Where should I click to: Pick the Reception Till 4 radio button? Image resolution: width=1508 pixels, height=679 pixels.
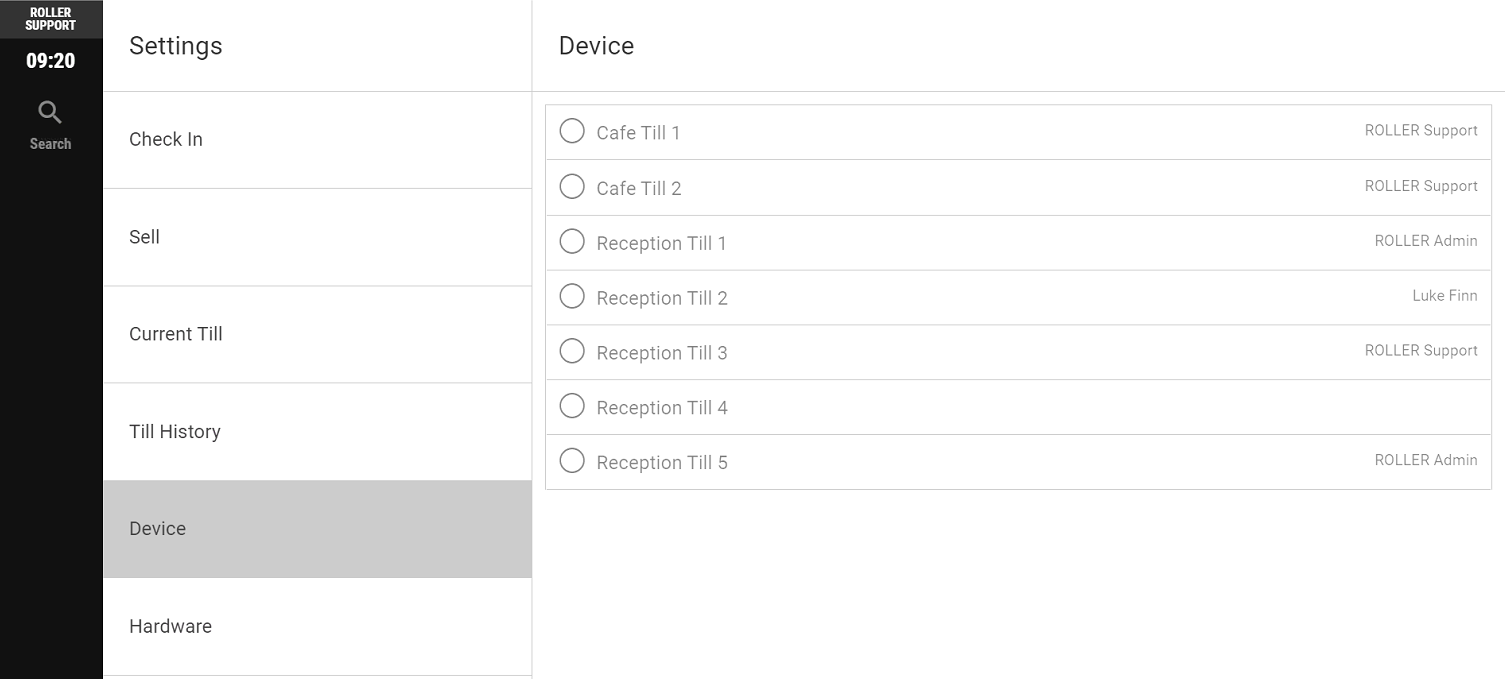572,406
